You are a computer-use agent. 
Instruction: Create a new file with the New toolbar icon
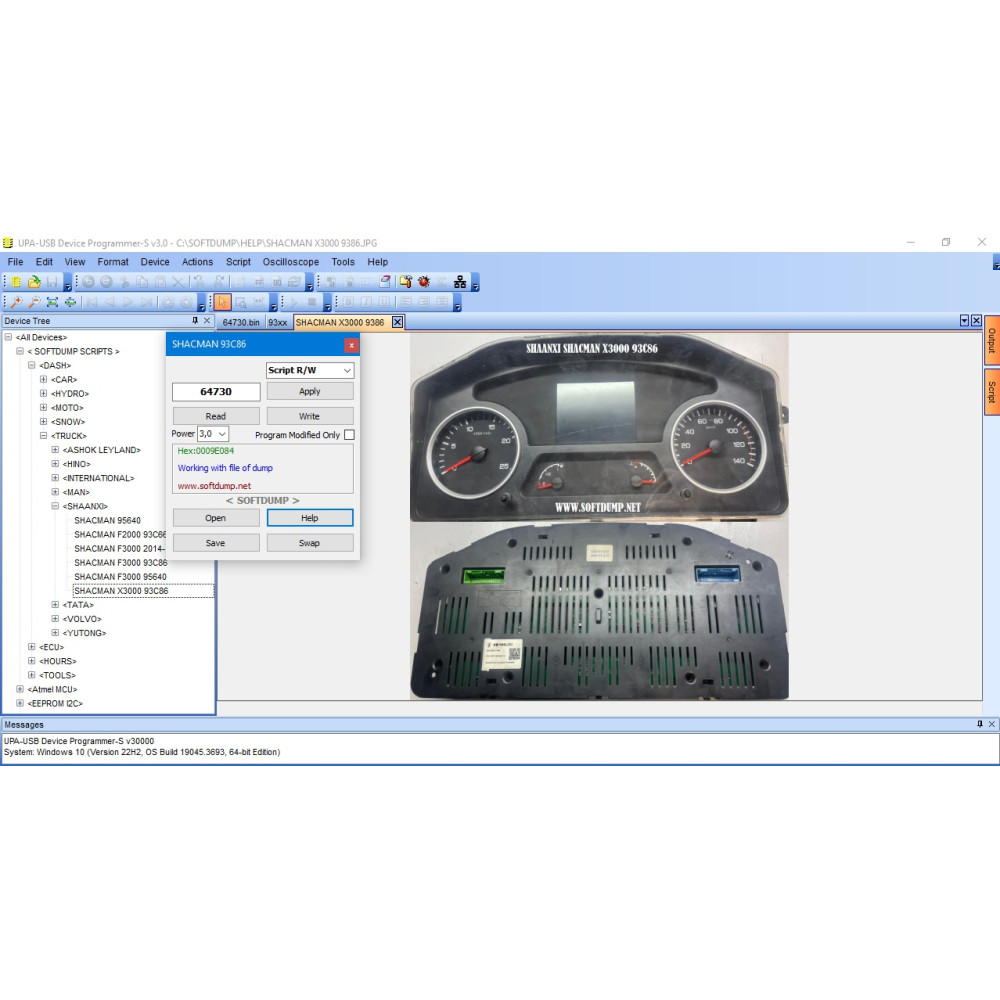pyautogui.click(x=16, y=282)
